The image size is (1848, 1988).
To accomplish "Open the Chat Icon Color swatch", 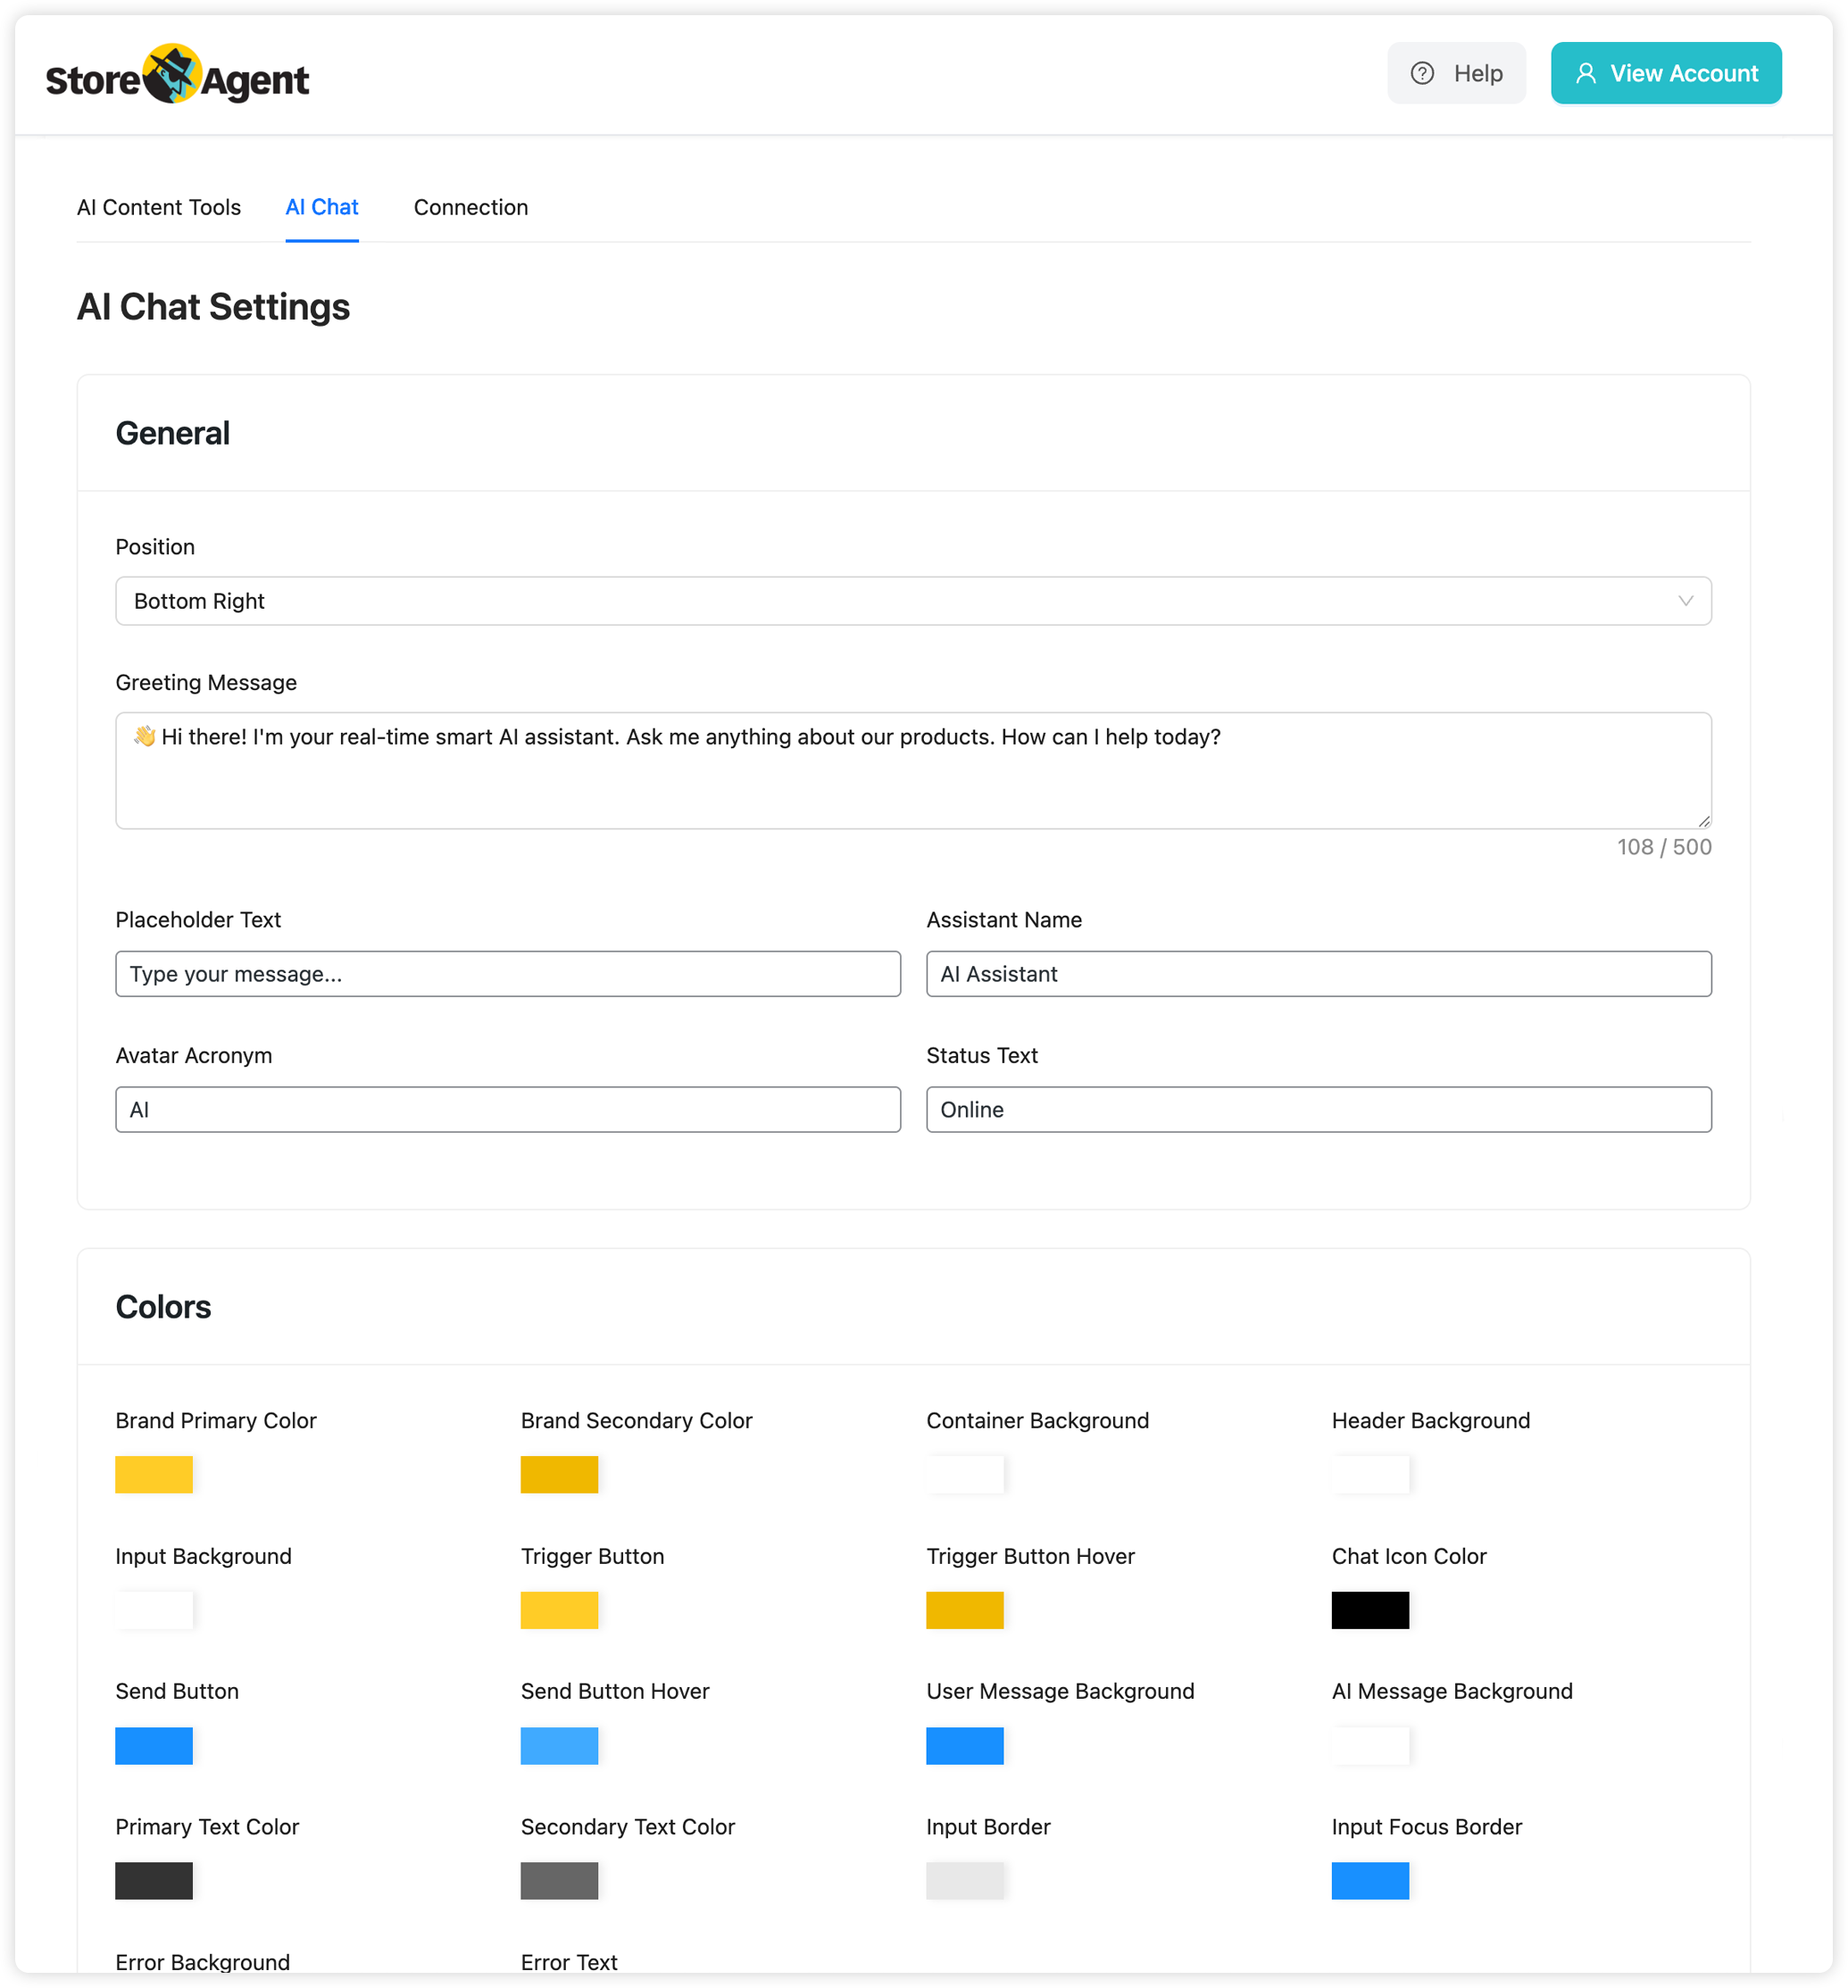I will [x=1370, y=1610].
